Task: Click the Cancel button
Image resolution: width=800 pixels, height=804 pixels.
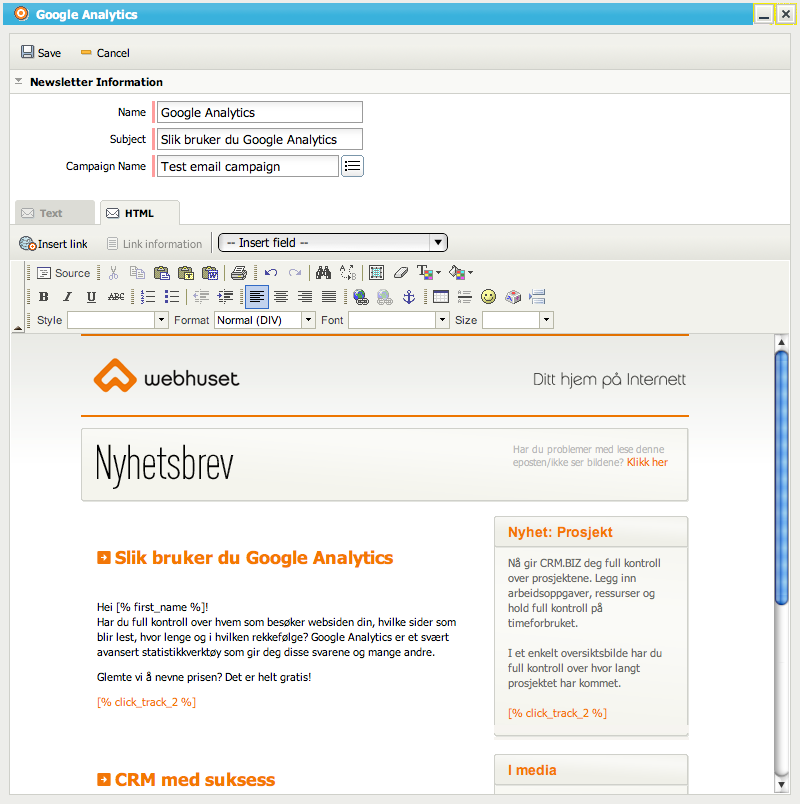Action: click(x=105, y=53)
